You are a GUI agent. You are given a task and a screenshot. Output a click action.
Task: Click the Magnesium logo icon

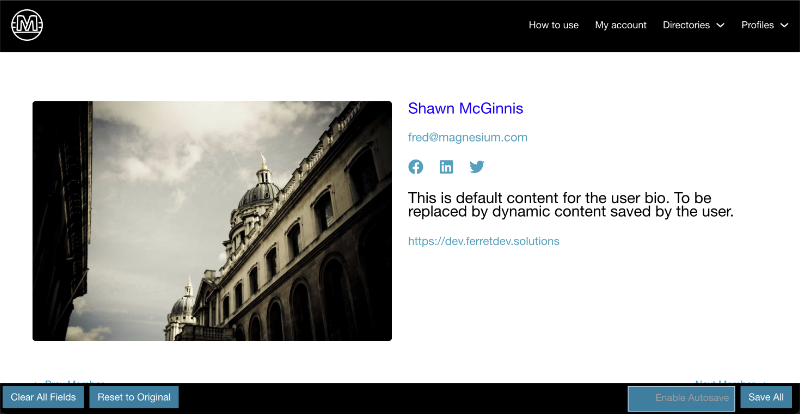pos(27,26)
